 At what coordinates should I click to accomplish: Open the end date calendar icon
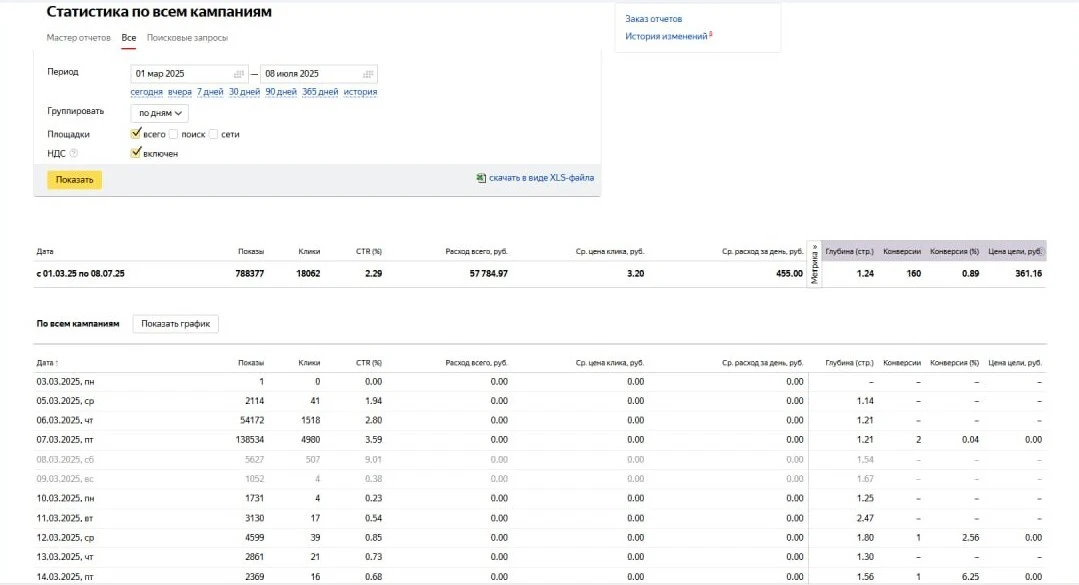coord(368,74)
